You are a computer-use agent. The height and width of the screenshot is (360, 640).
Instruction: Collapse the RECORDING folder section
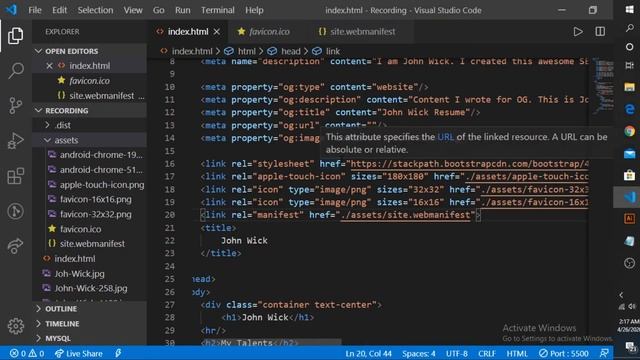click(x=89, y=111)
